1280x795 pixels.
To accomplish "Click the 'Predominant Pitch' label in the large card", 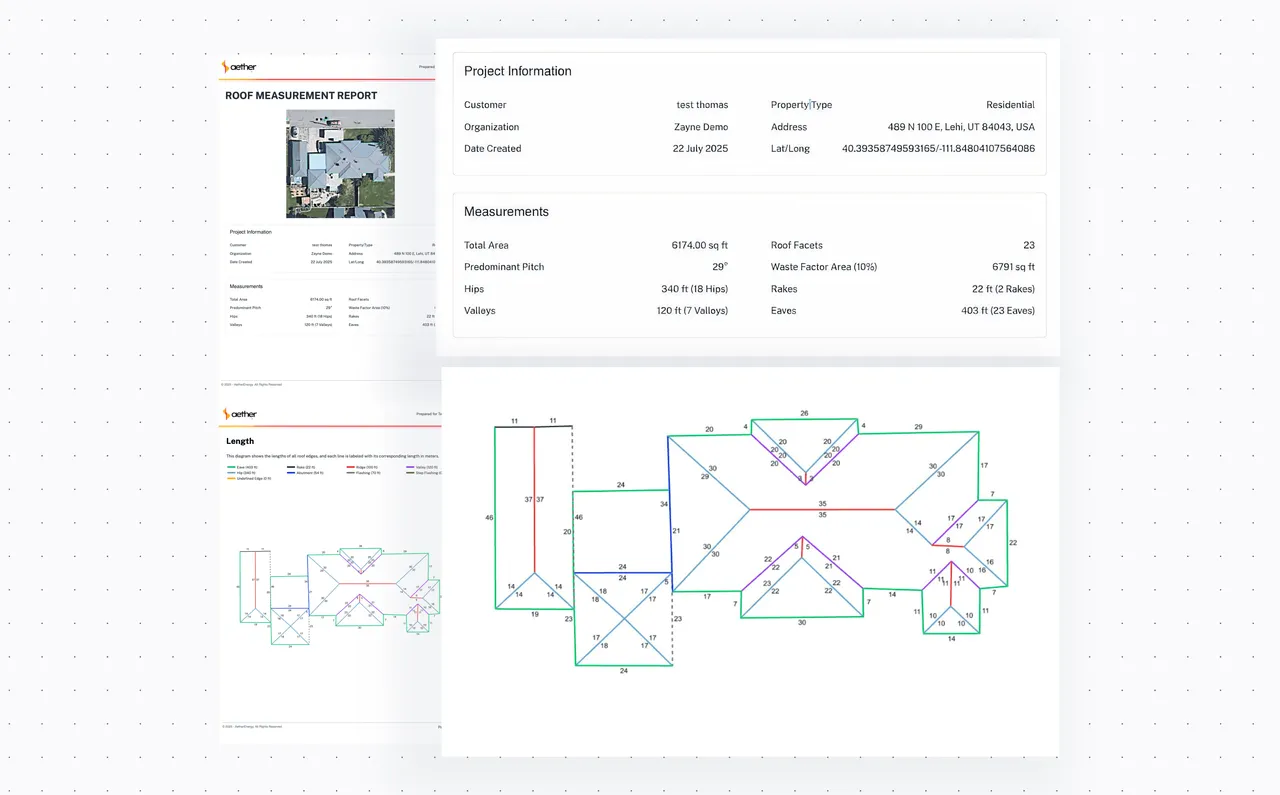I will [x=504, y=267].
